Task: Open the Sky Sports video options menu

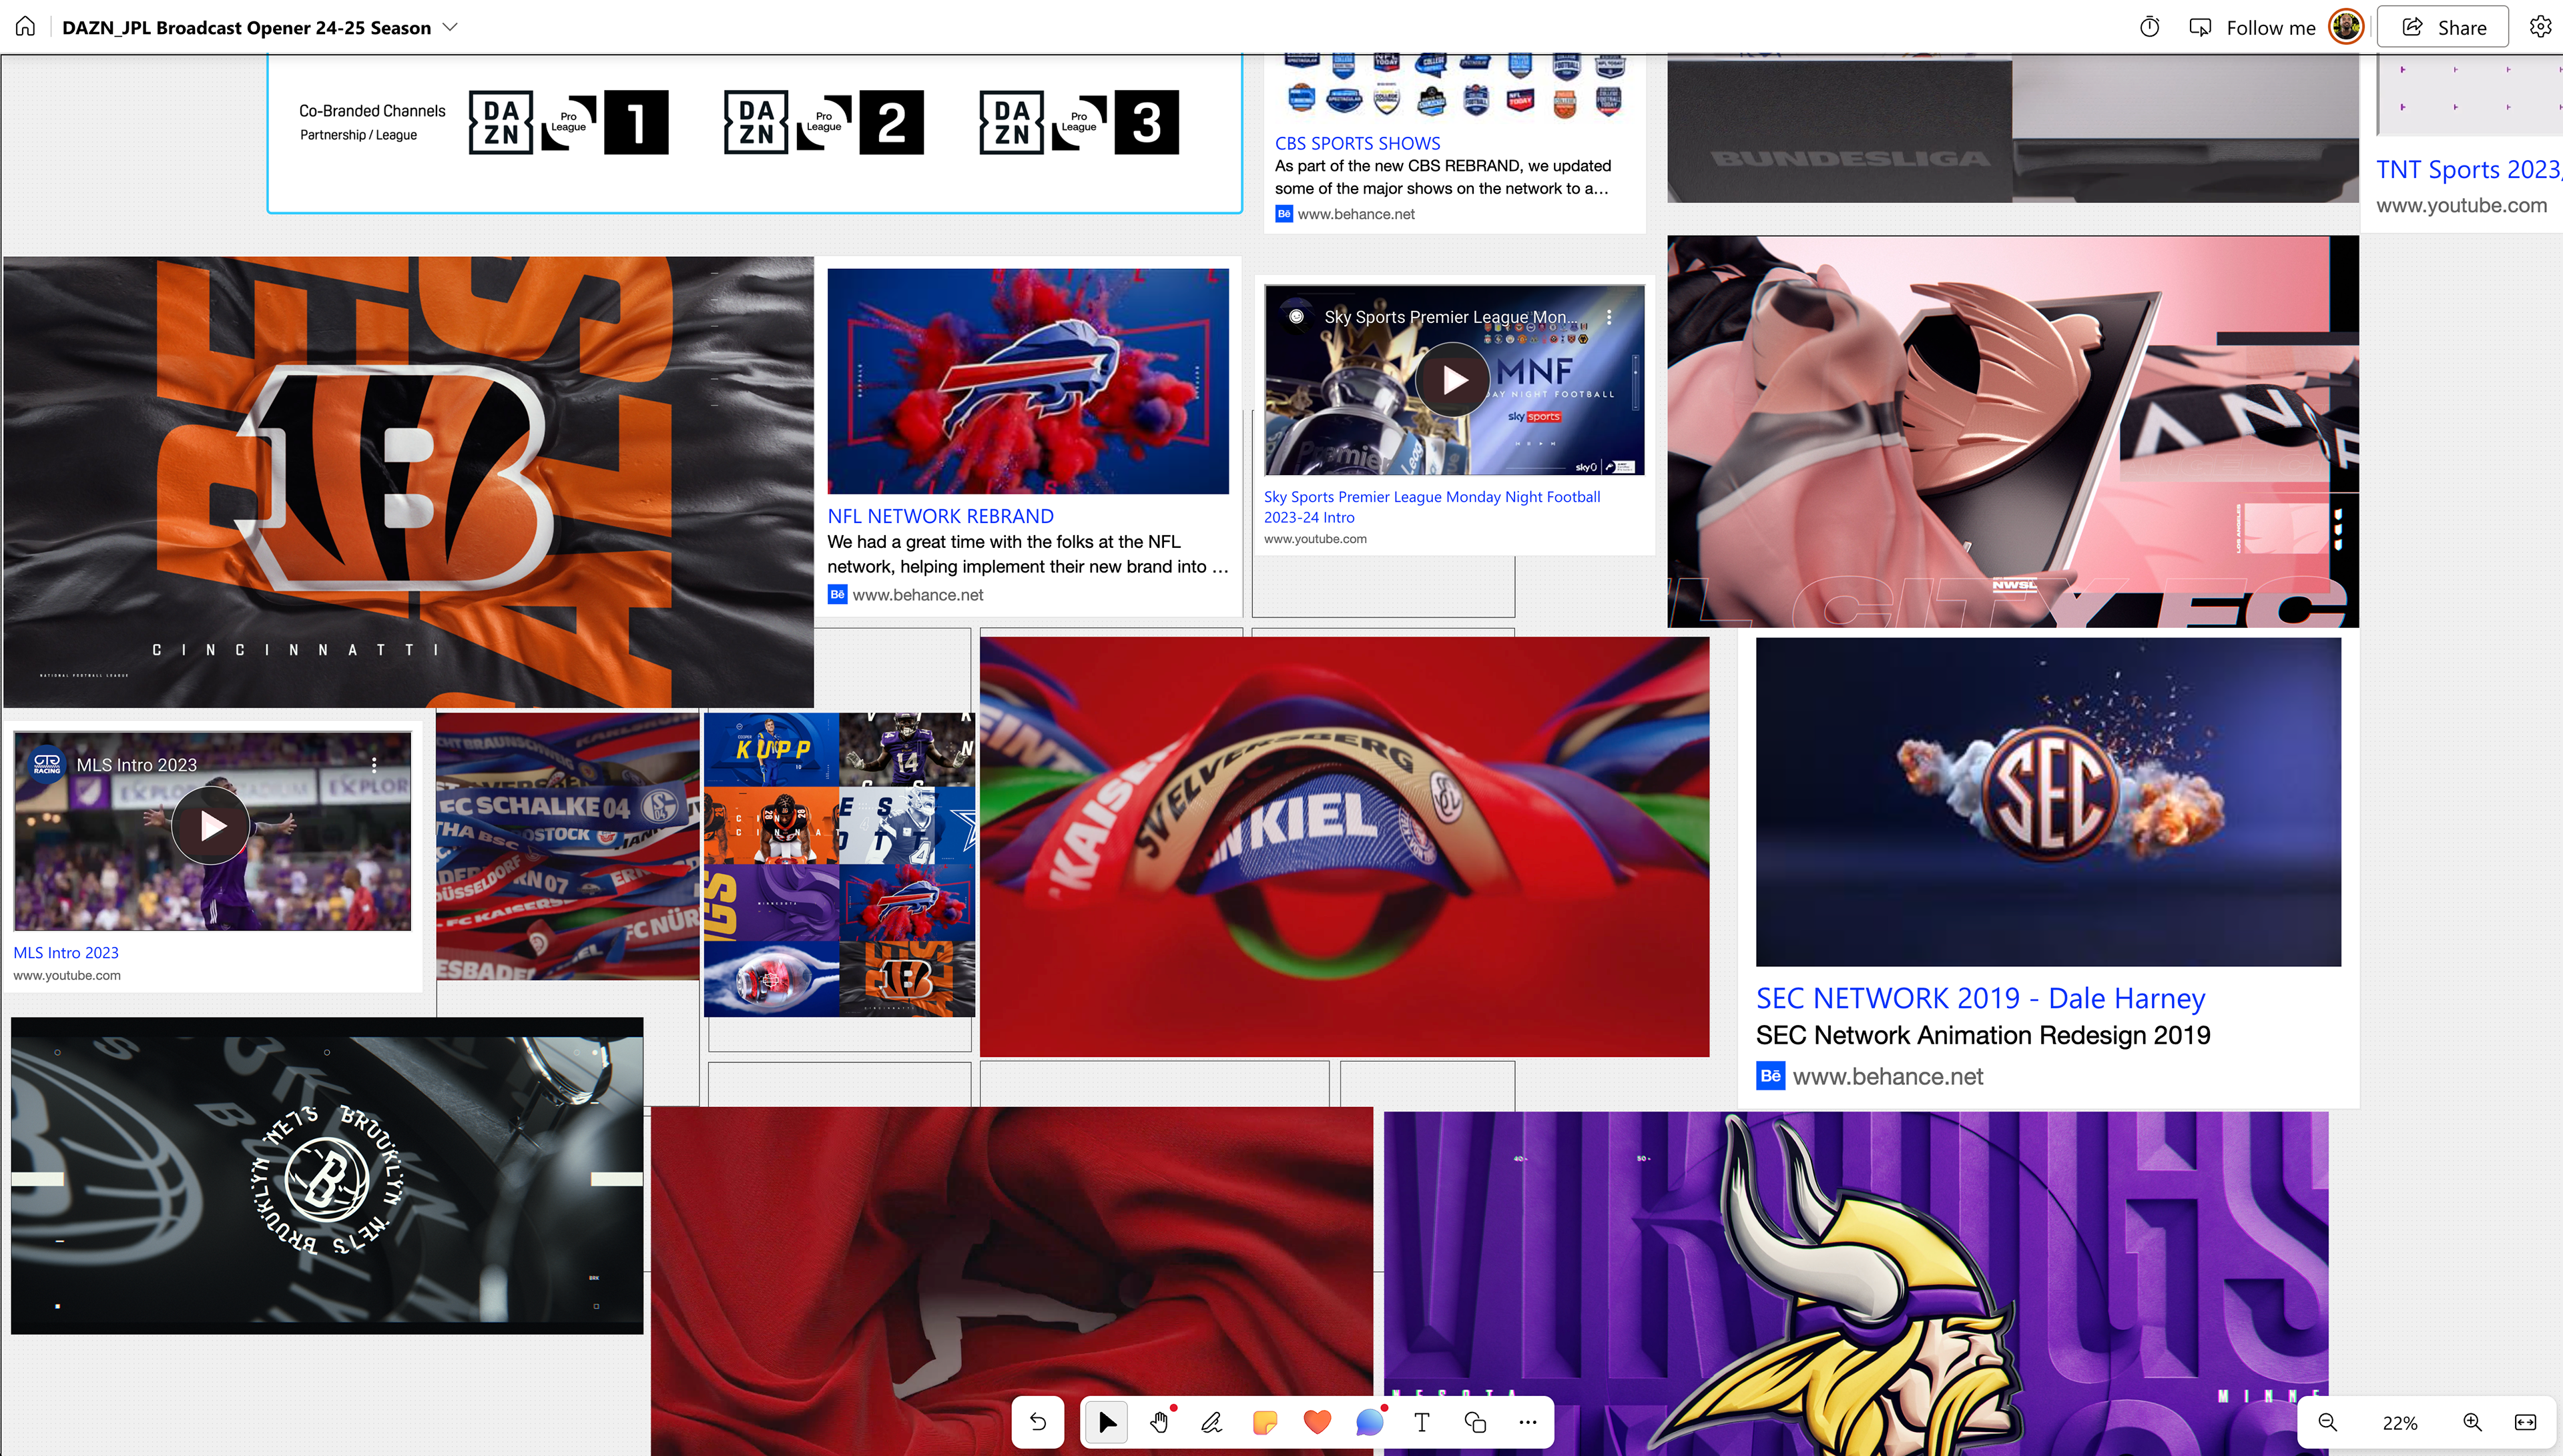Action: 1609,317
